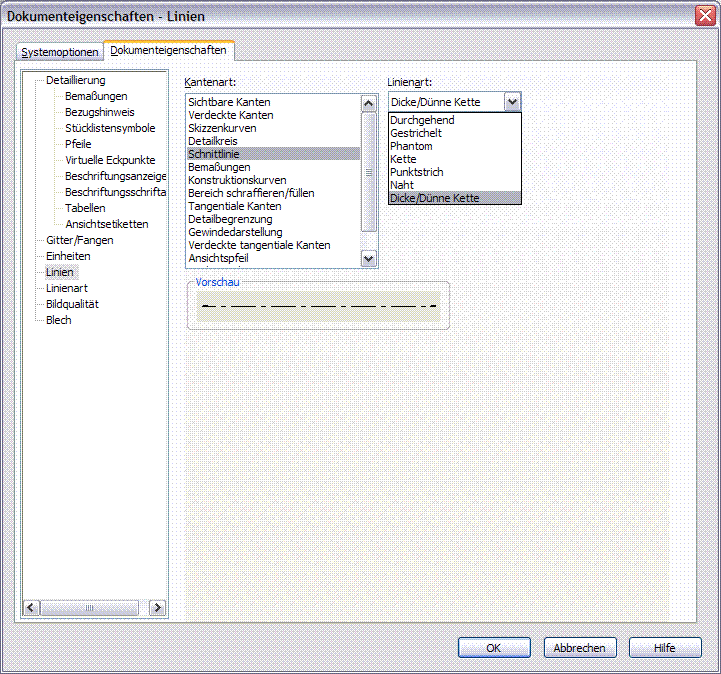Image resolution: width=721 pixels, height=674 pixels.
Task: Click the Kantenart list scrollbar thumb
Action: tap(368, 172)
